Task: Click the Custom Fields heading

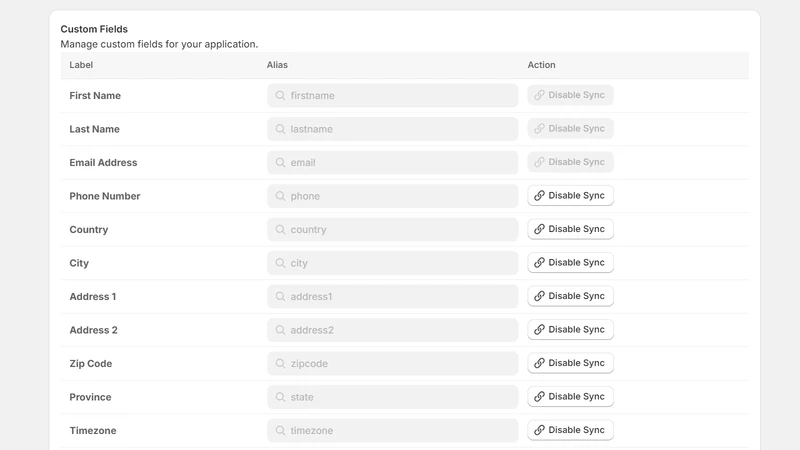Action: [x=94, y=29]
